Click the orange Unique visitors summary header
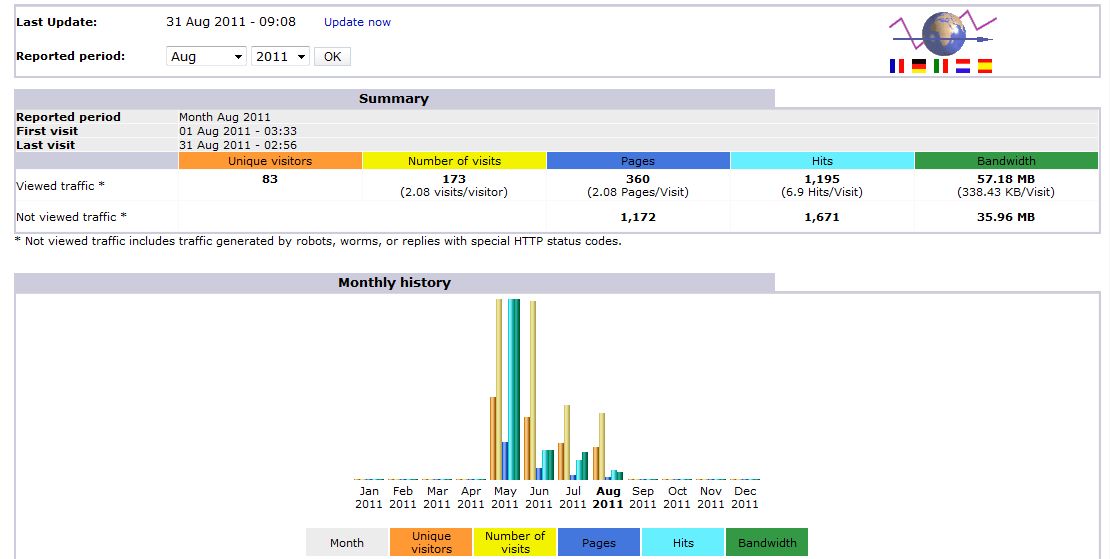 pyautogui.click(x=270, y=161)
